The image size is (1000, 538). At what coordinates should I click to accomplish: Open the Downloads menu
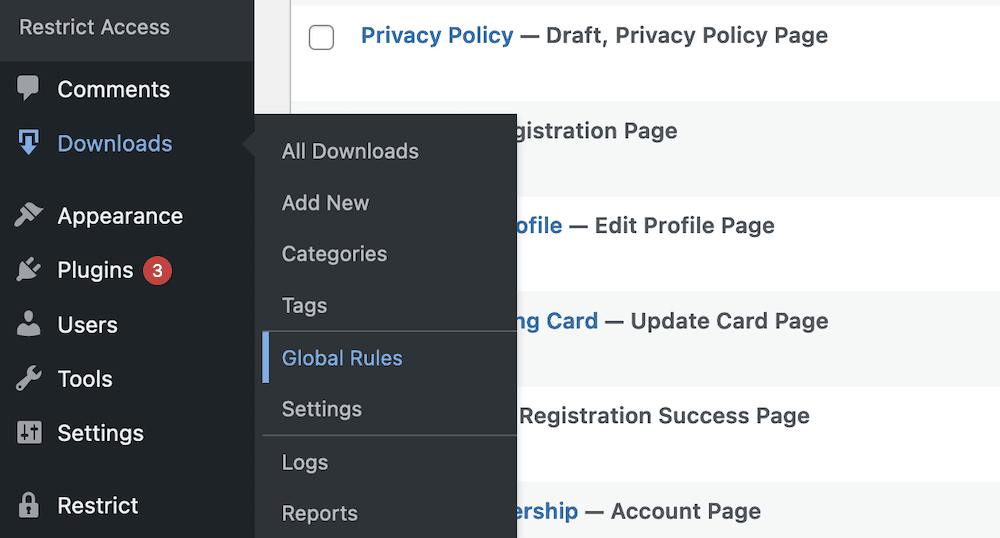click(115, 143)
